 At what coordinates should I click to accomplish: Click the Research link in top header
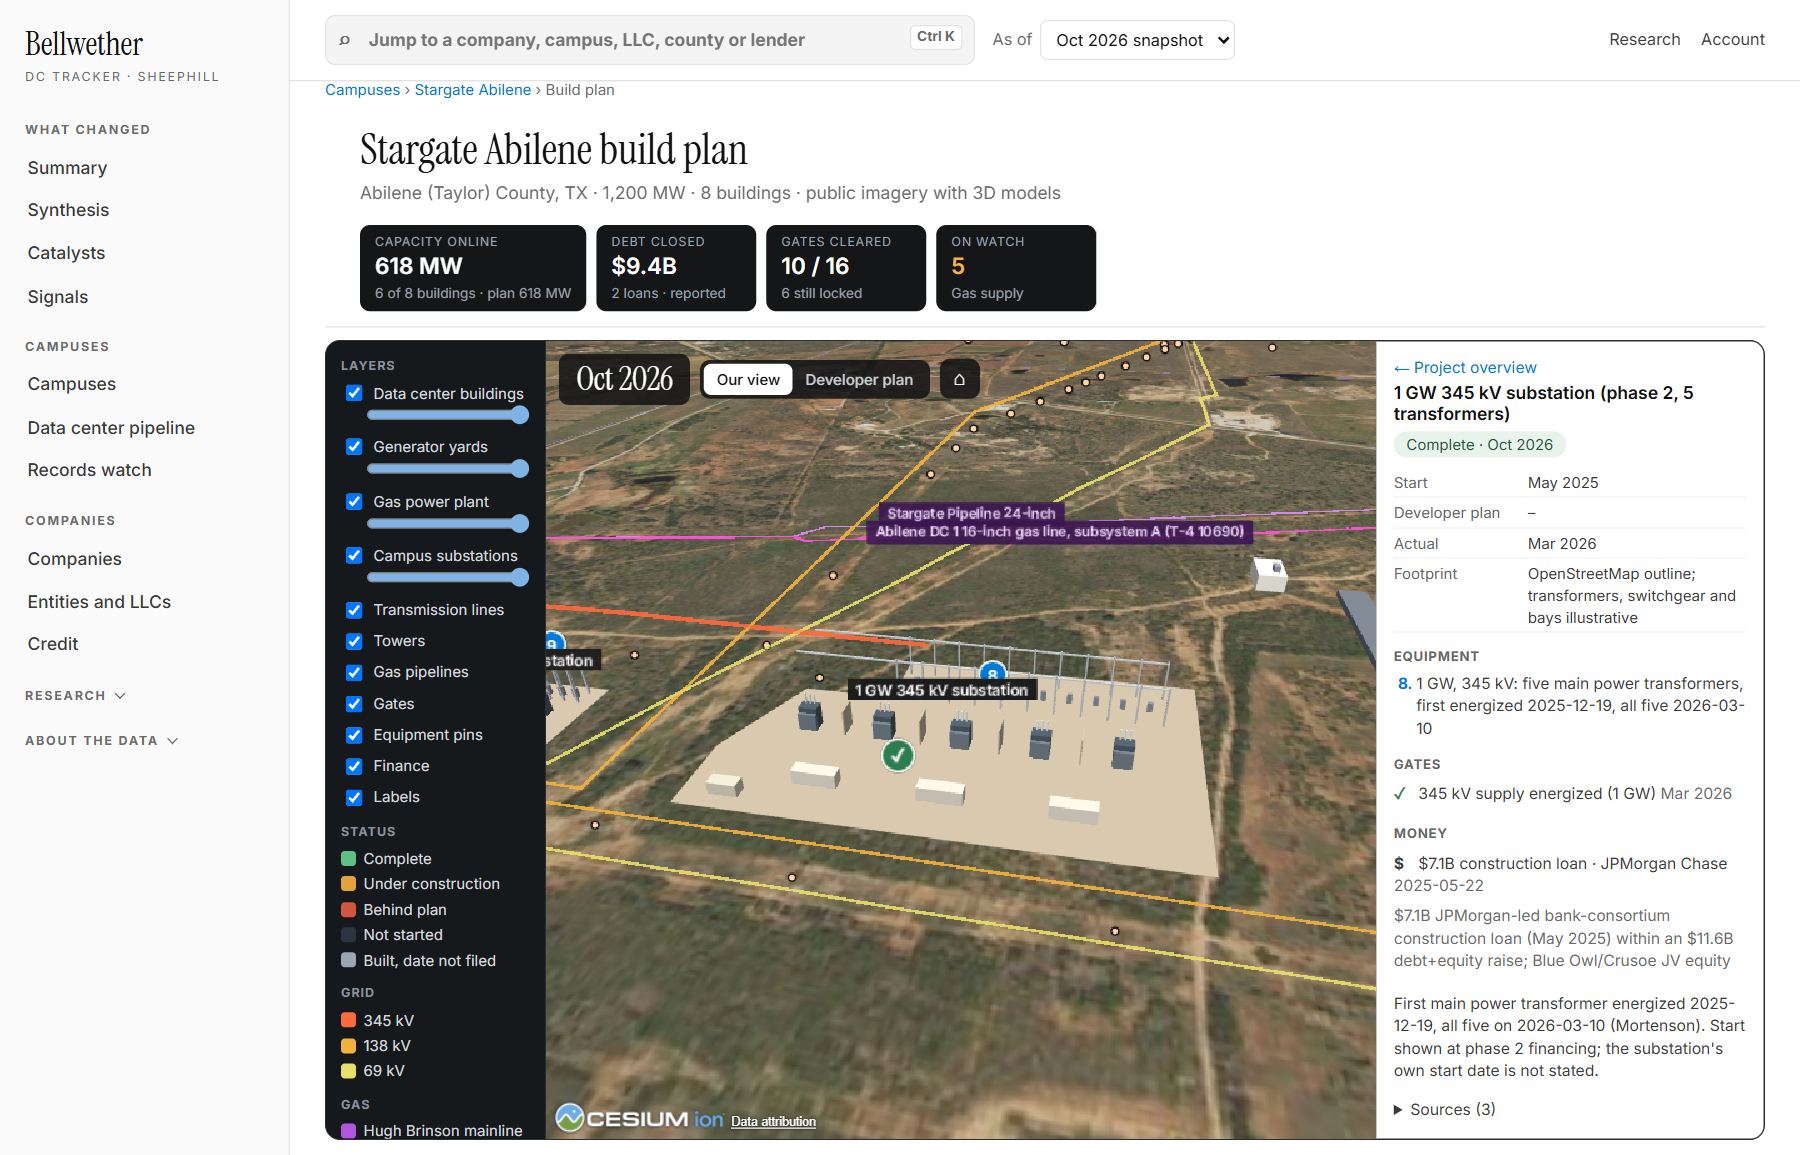pyautogui.click(x=1644, y=39)
